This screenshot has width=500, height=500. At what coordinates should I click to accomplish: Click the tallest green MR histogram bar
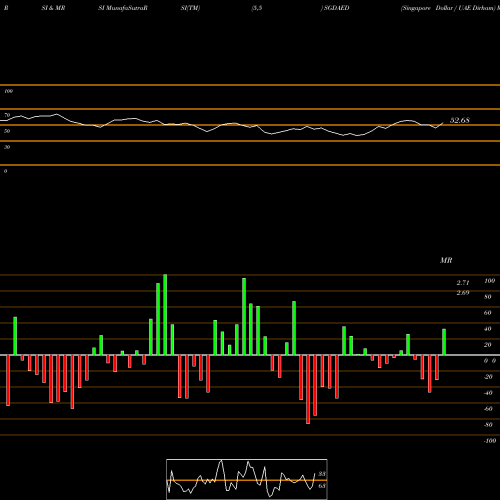[165, 315]
